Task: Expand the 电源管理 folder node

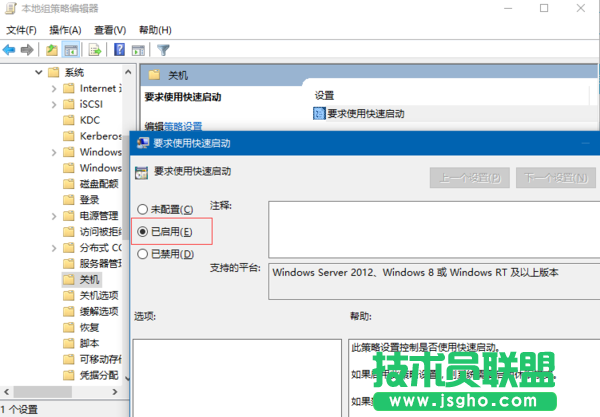Action: 55,215
